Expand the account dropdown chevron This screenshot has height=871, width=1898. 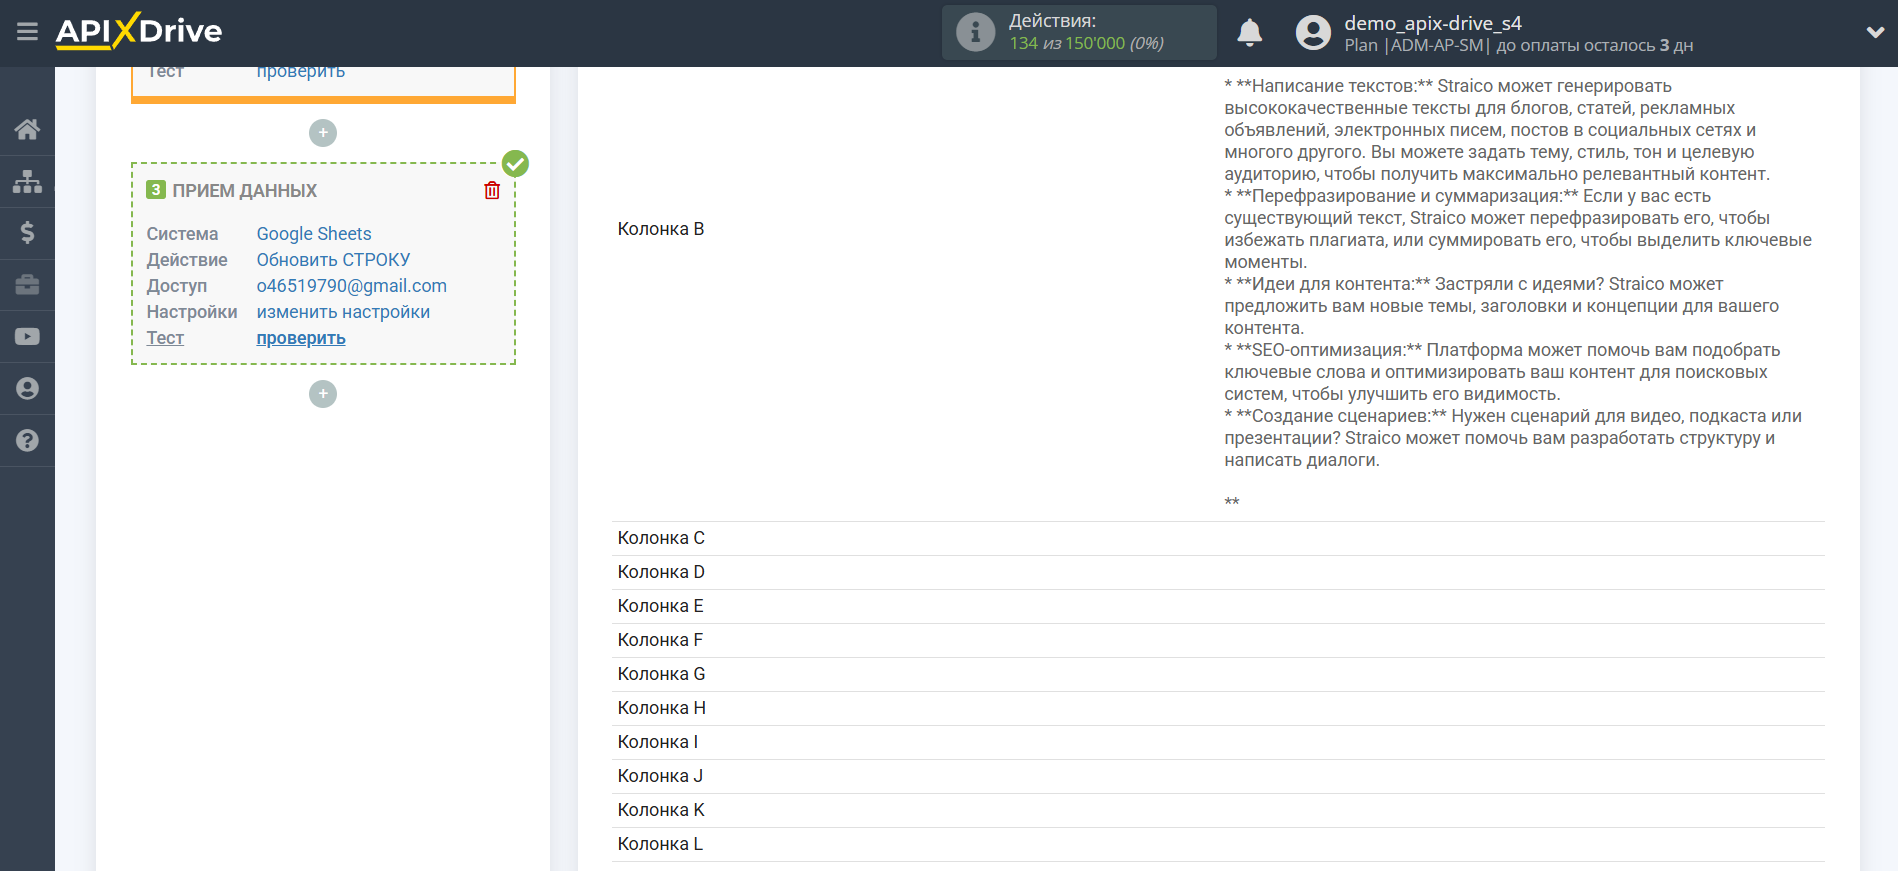click(1875, 32)
